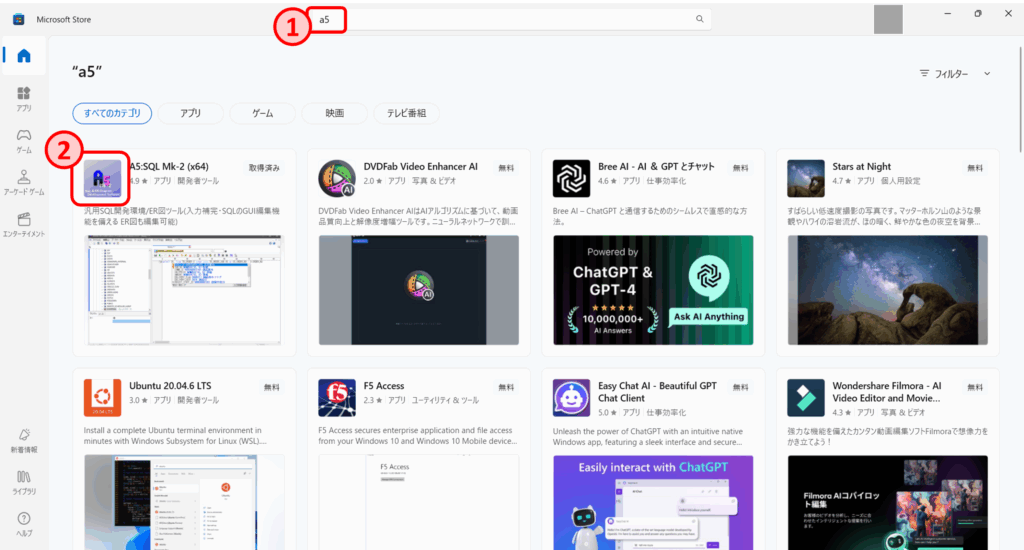Expand the フィルター dropdown chevron
The height and width of the screenshot is (550, 1024).
[987, 74]
